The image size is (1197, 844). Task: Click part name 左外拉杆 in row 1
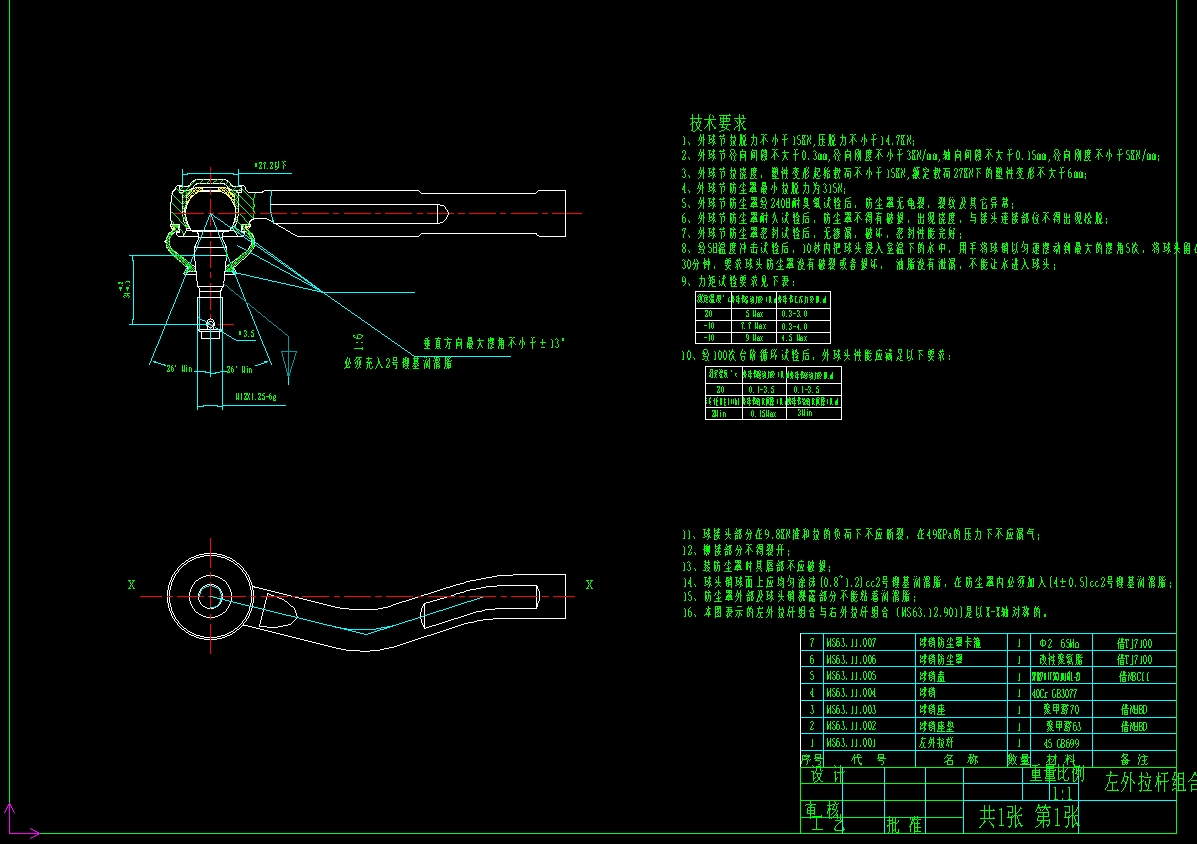click(x=936, y=743)
